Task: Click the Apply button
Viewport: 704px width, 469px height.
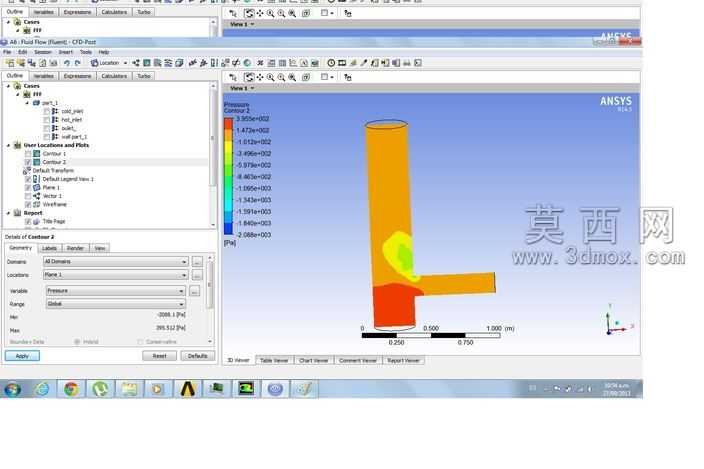Action: click(22, 356)
